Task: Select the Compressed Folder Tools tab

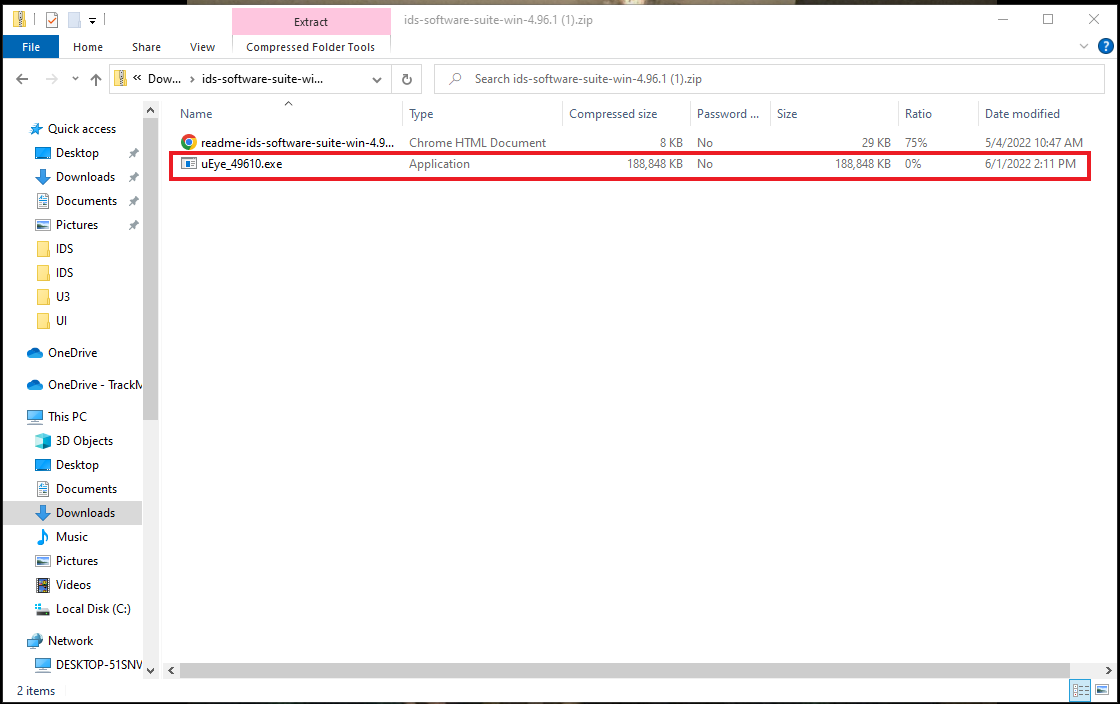Action: point(311,47)
